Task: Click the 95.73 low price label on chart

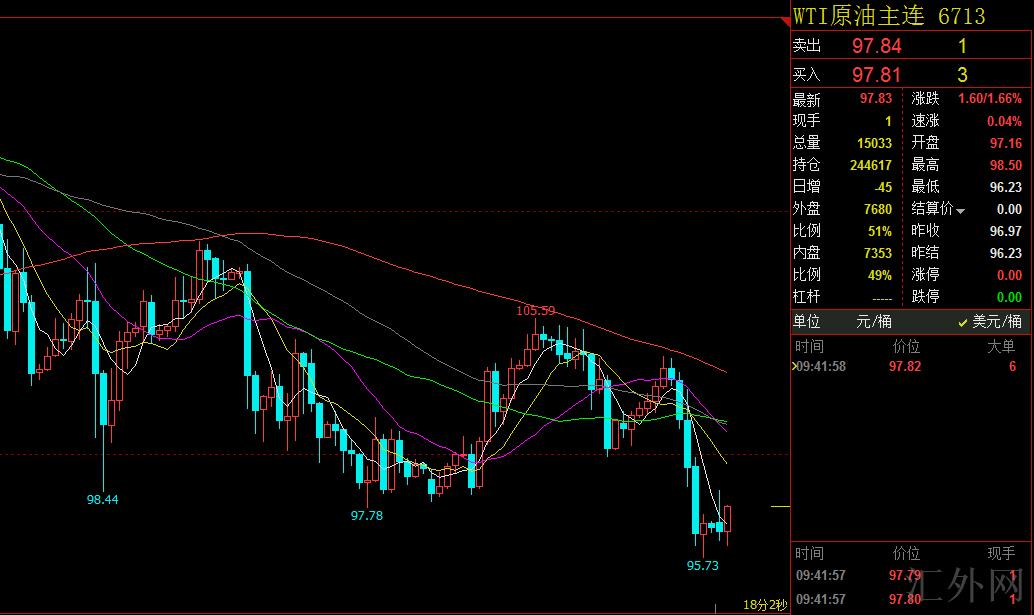Action: (x=703, y=566)
